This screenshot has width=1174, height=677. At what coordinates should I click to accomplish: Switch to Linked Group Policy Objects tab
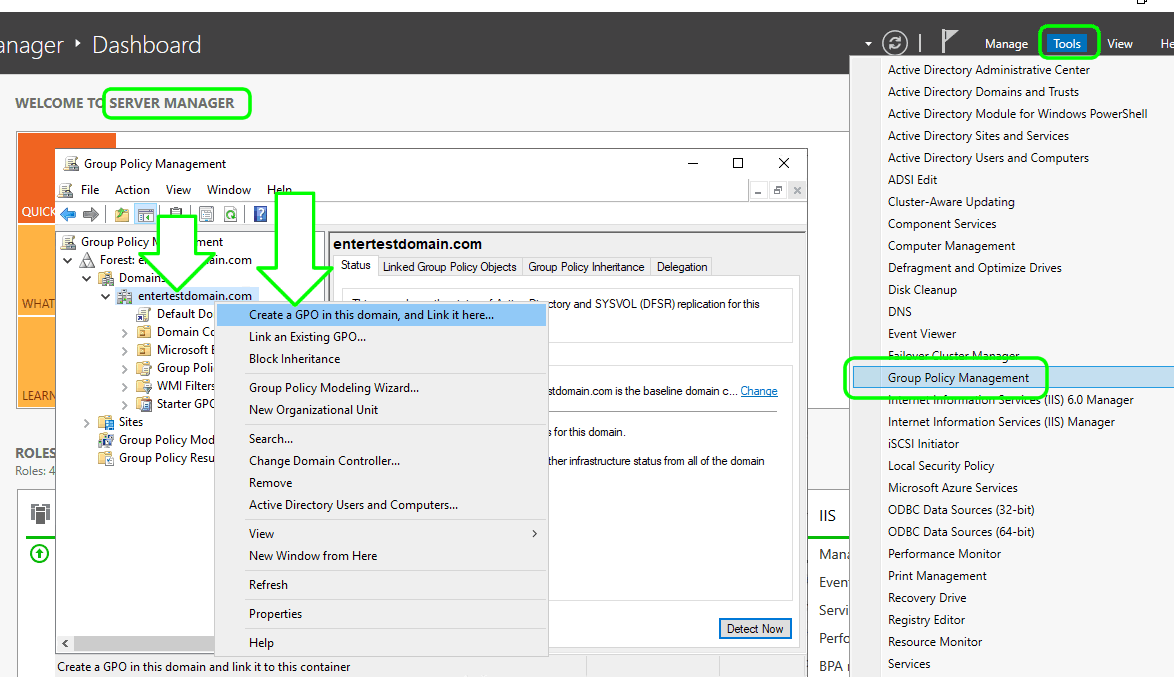449,267
